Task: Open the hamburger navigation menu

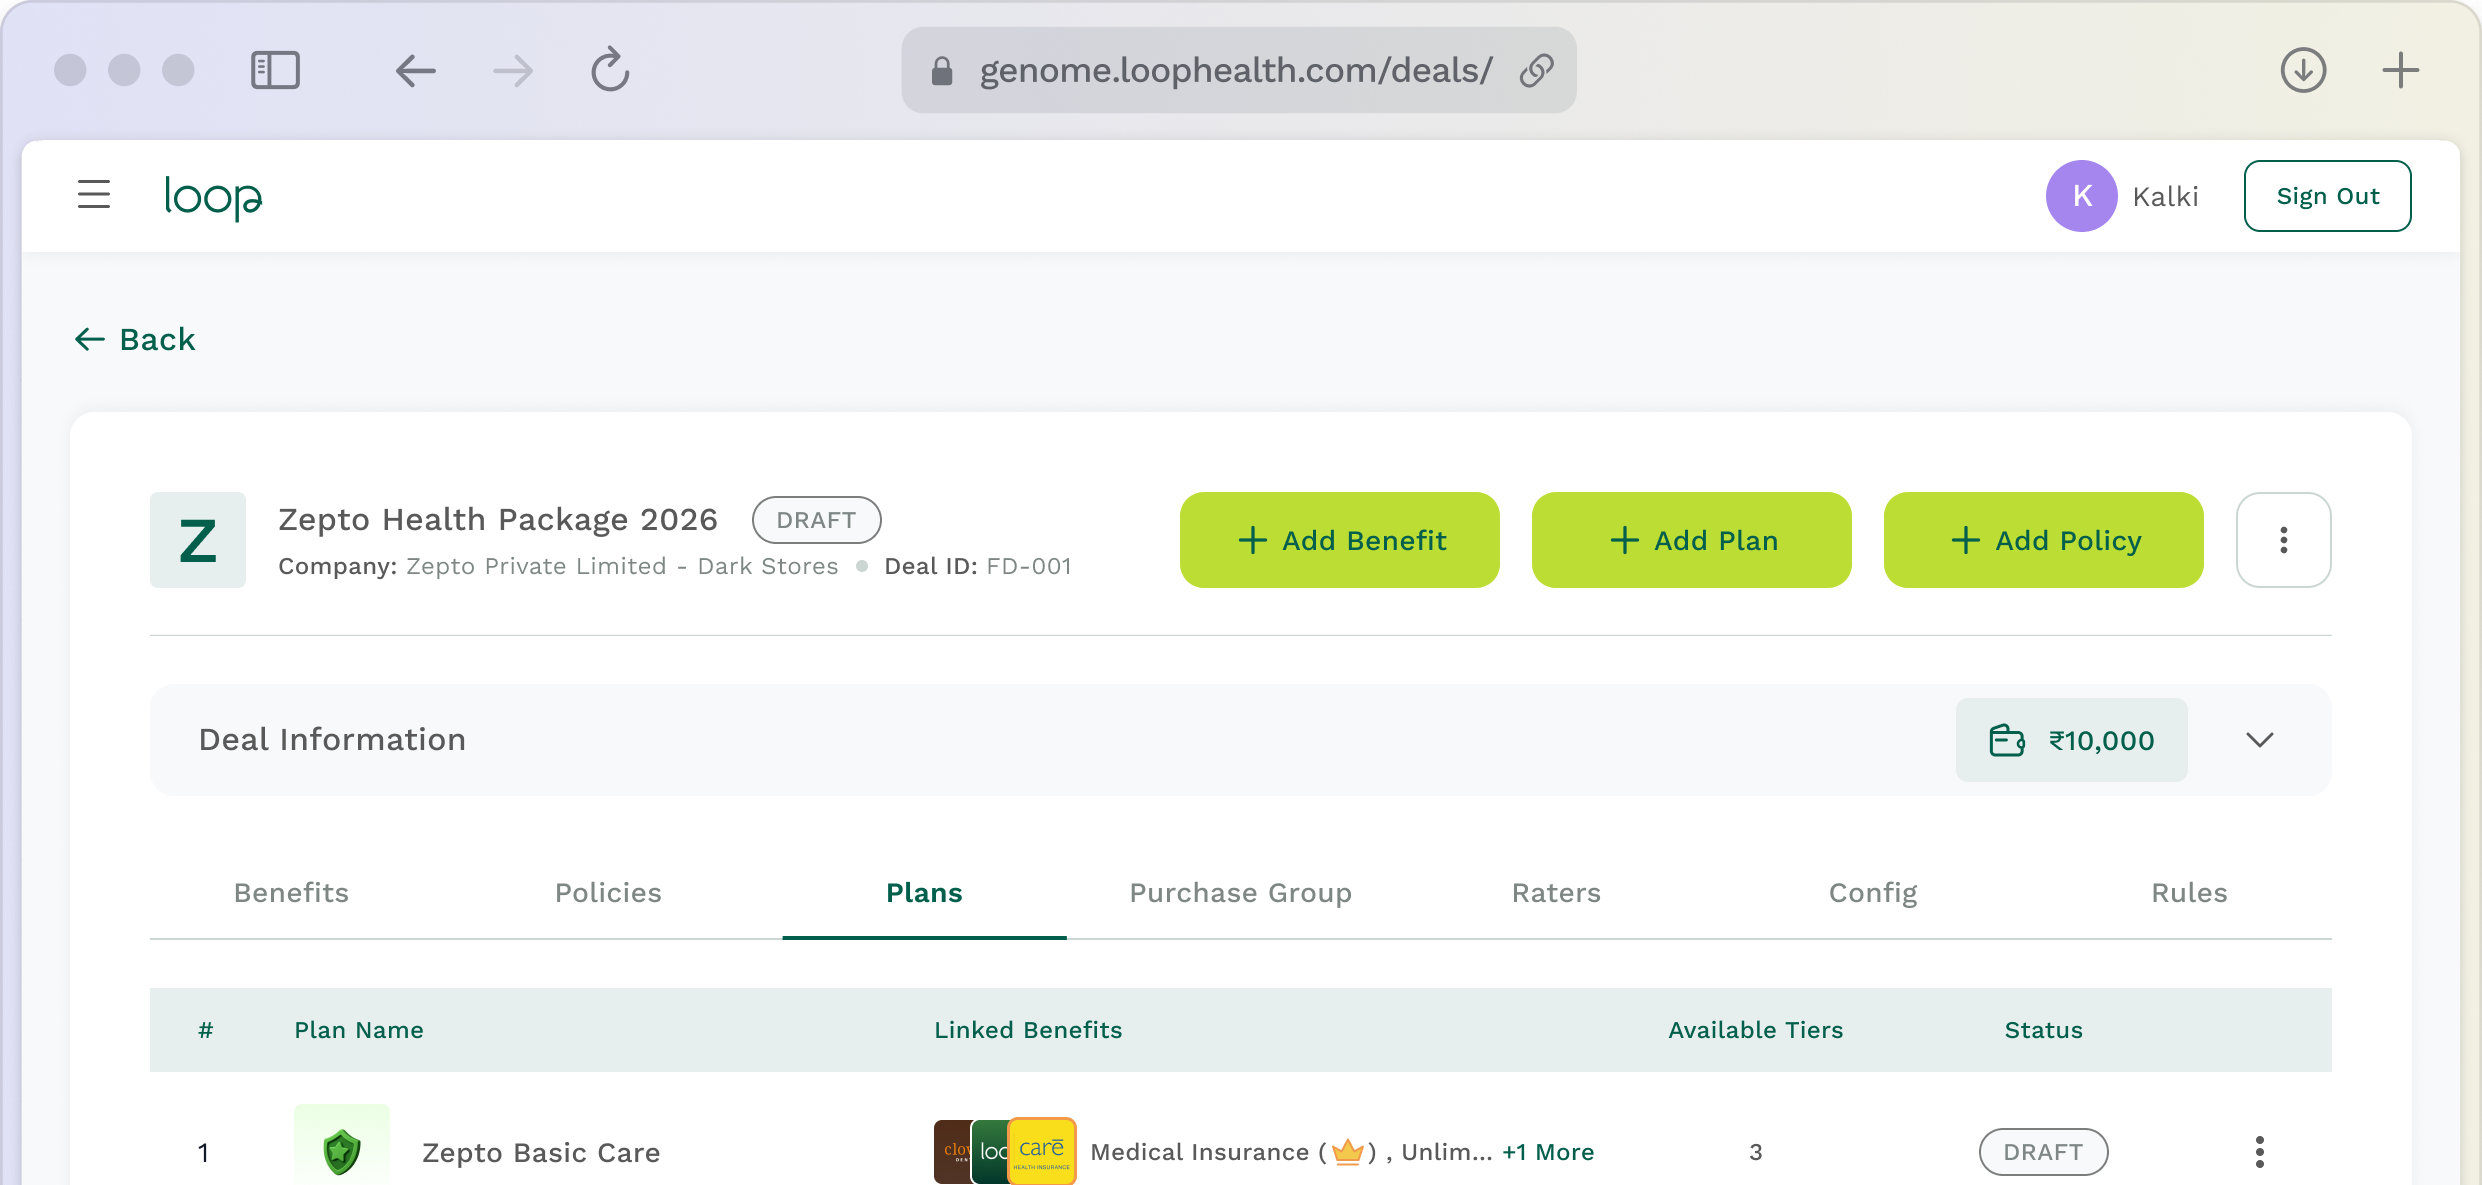Action: [94, 195]
